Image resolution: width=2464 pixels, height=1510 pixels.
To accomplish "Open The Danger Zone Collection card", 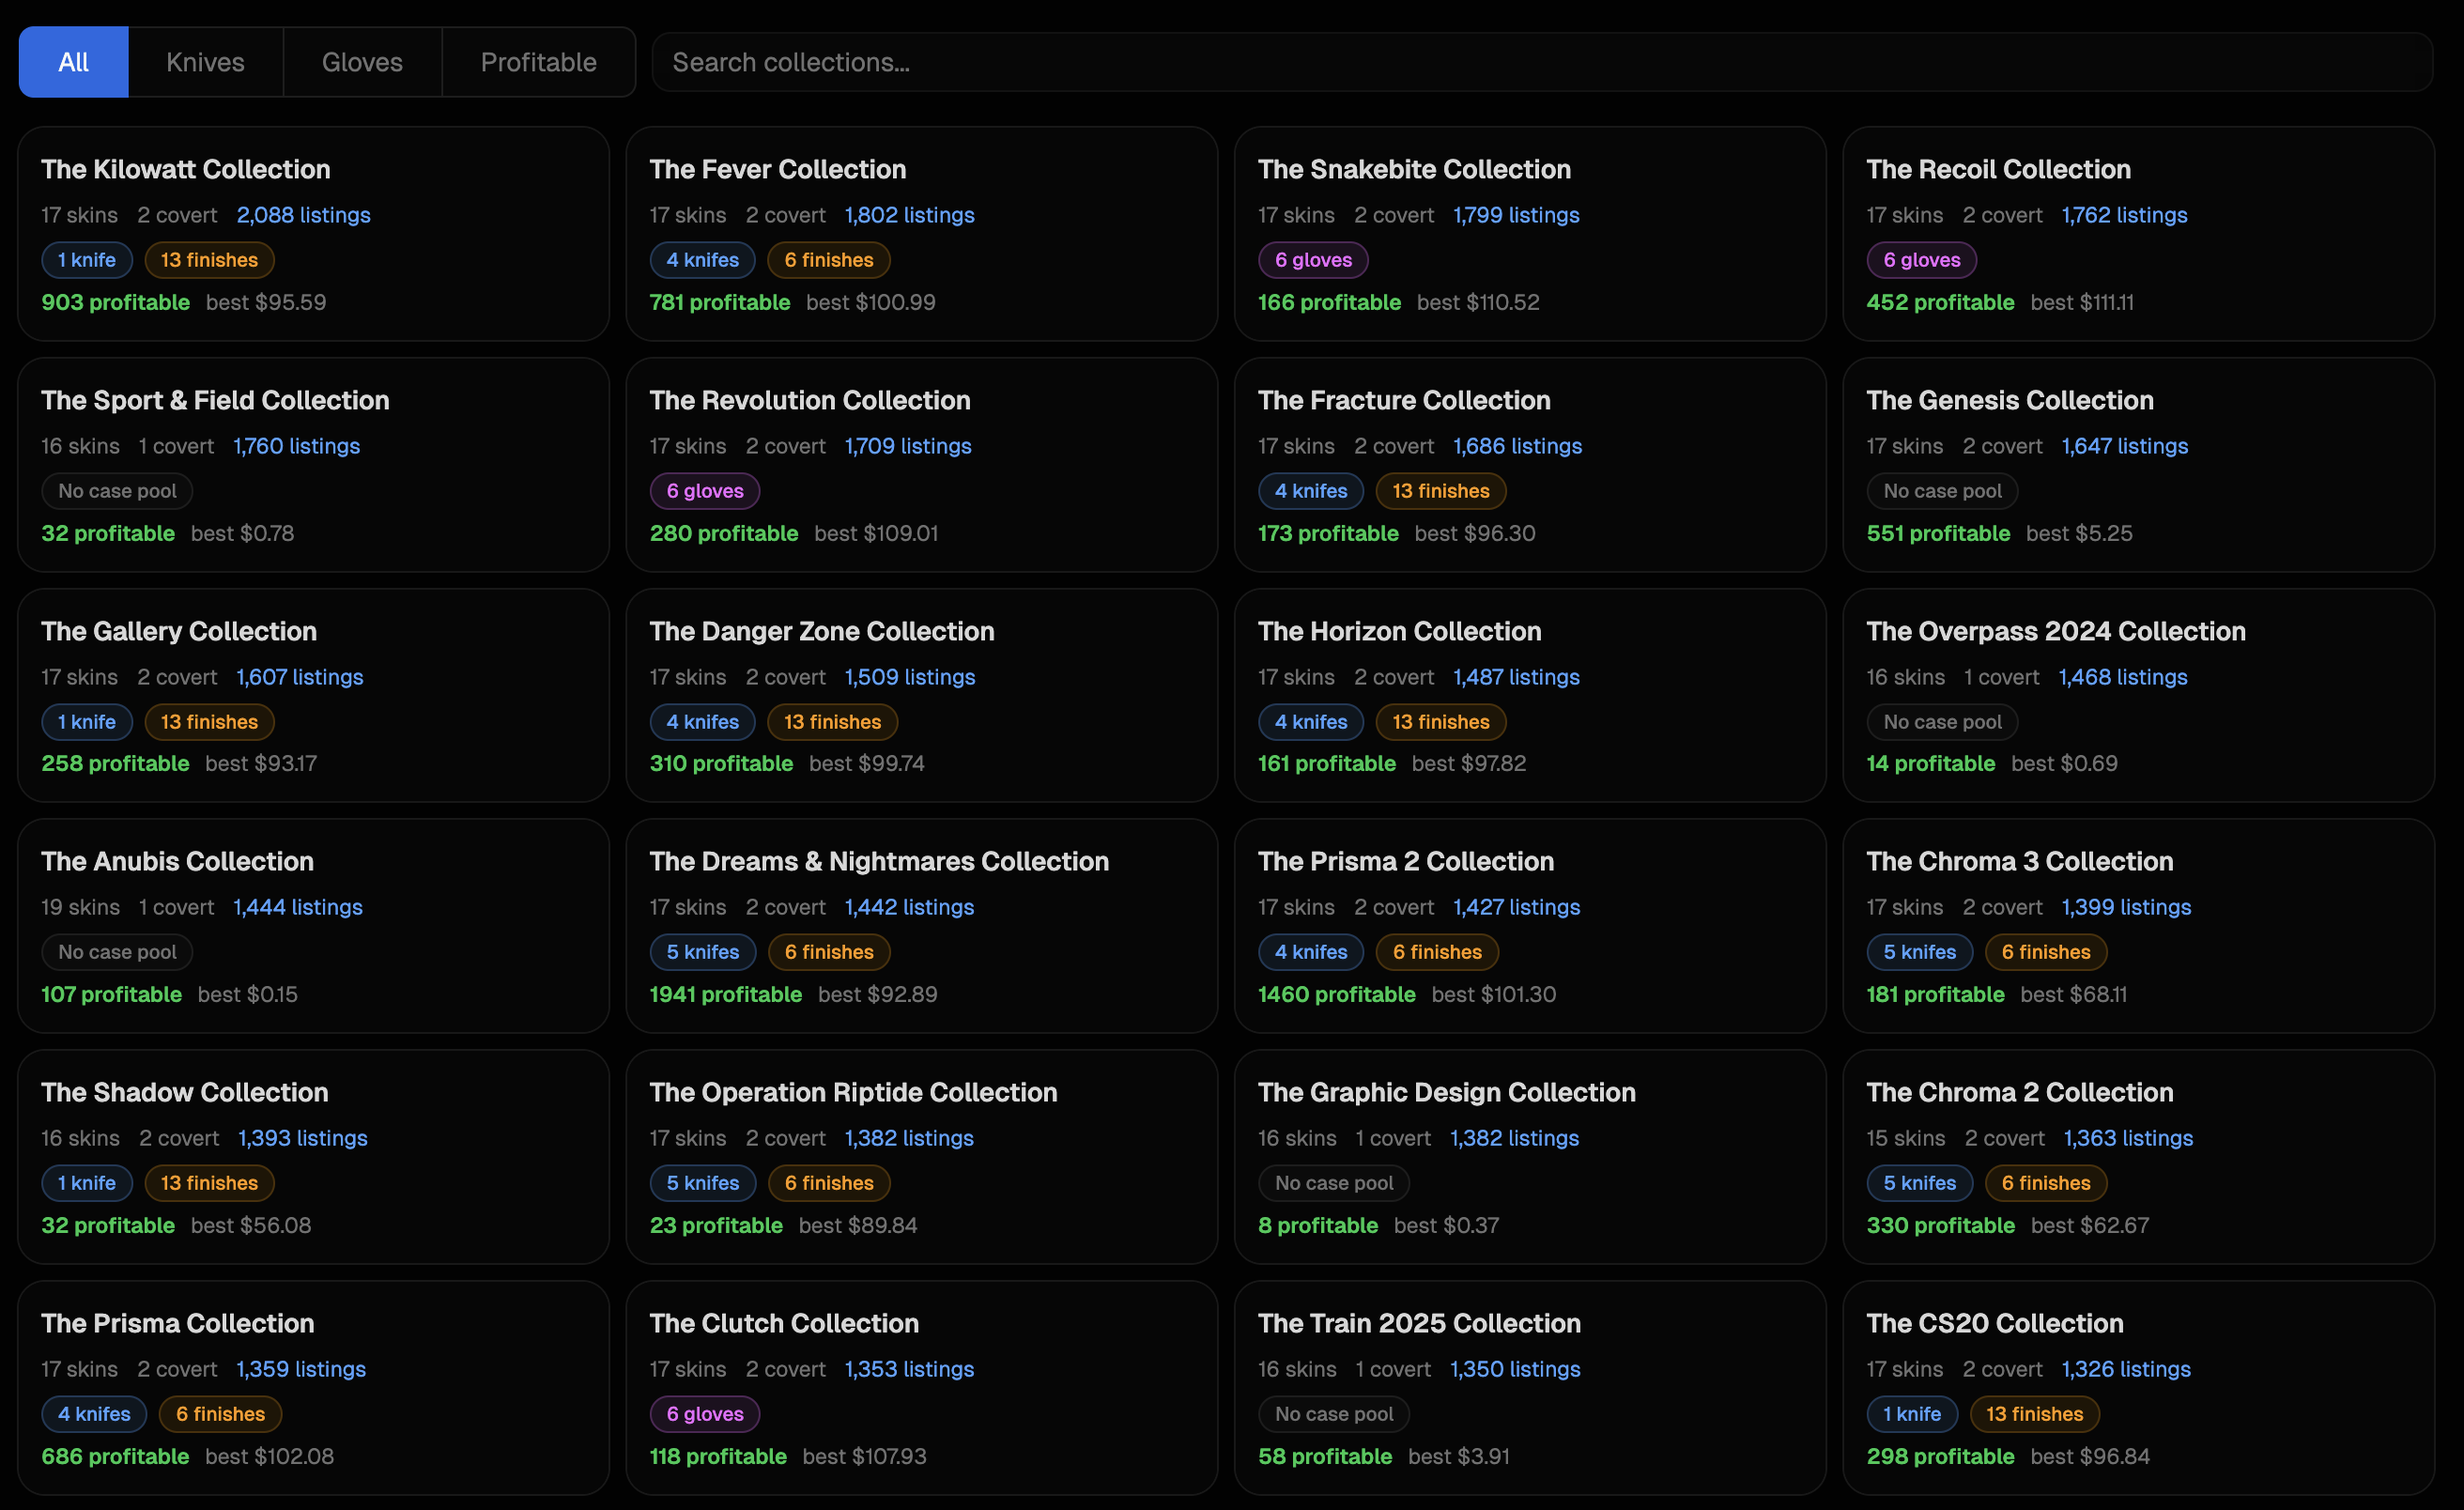I will 821,631.
